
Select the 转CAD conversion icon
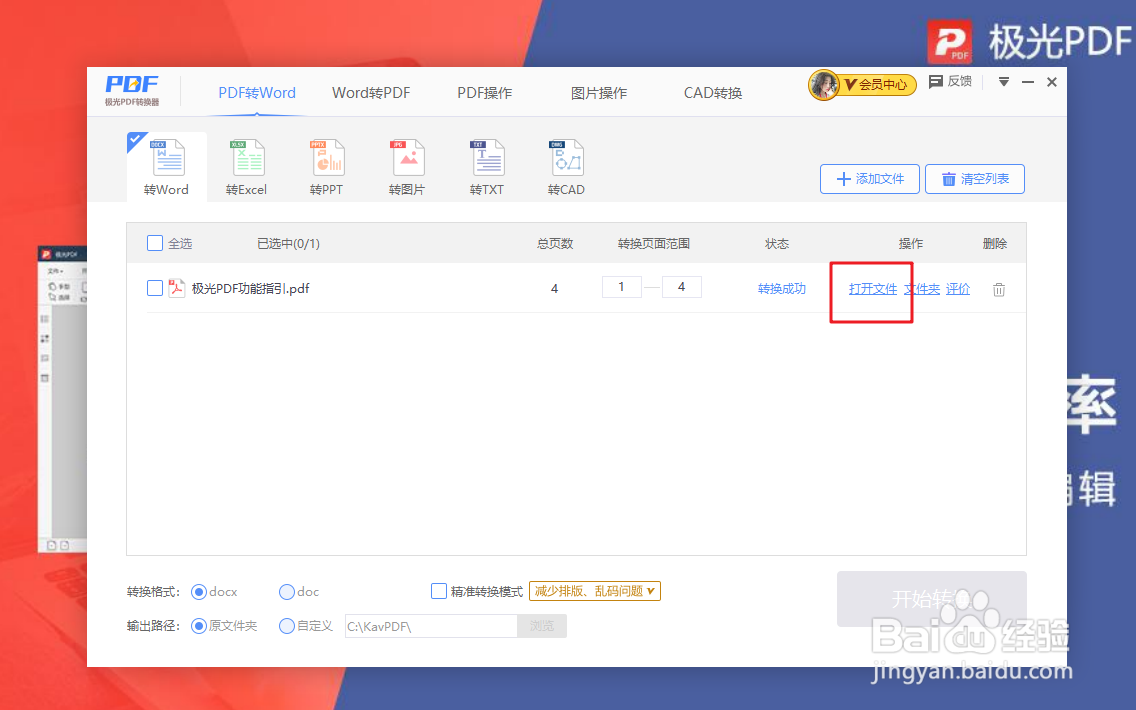(567, 167)
